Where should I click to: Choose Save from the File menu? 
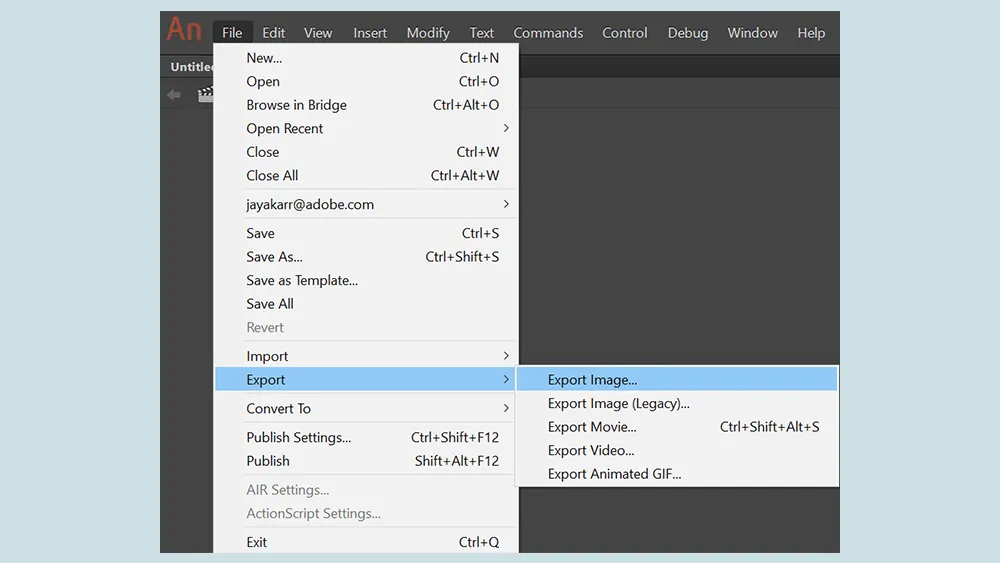click(367, 233)
